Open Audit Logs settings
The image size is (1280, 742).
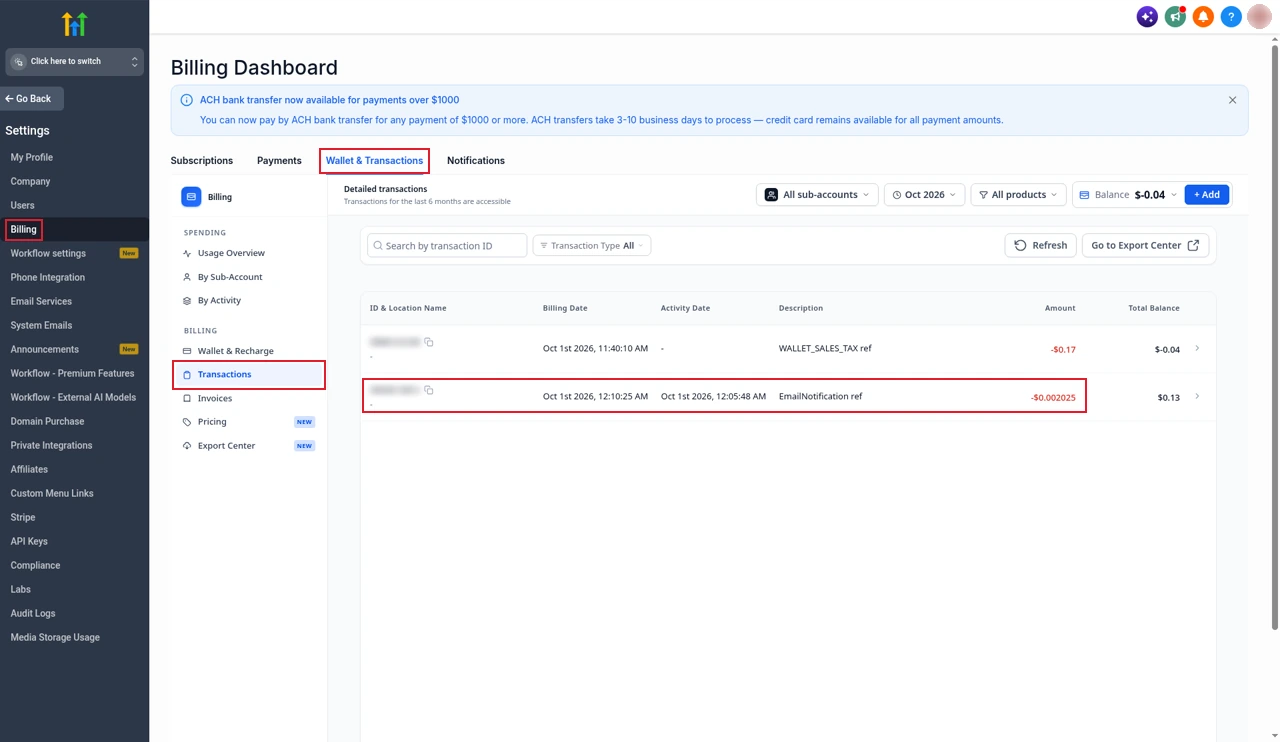point(33,613)
